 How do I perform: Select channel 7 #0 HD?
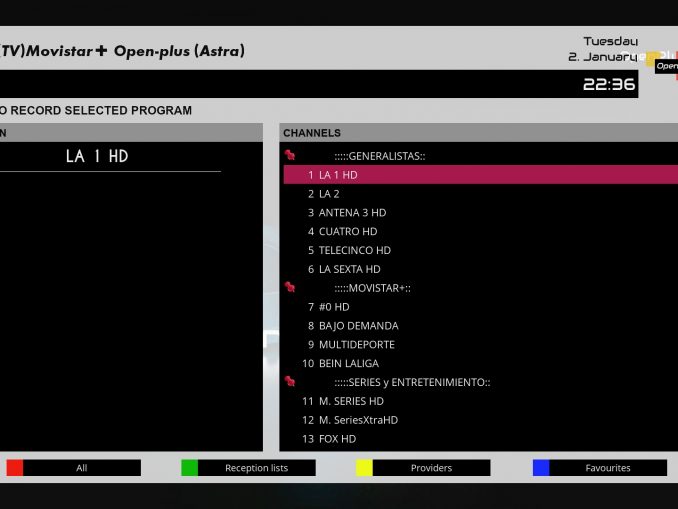(x=481, y=307)
